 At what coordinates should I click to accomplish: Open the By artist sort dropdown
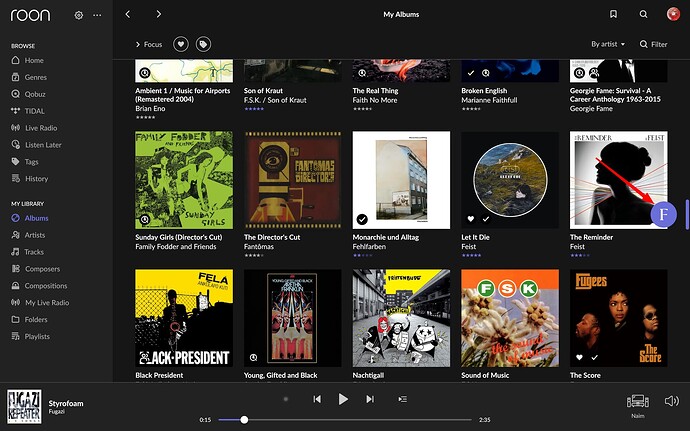[608, 44]
